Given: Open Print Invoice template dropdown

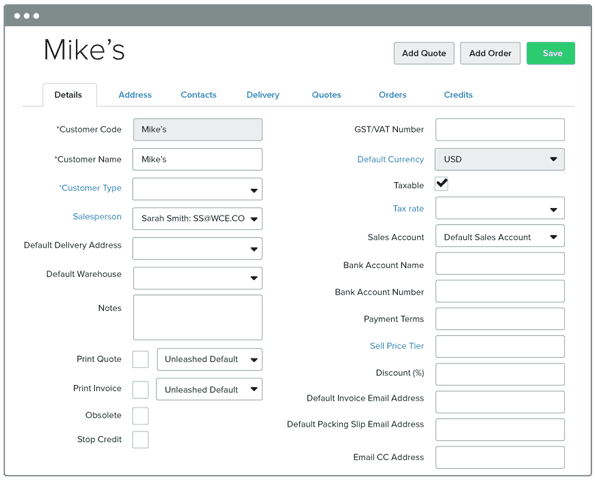Looking at the screenshot, I should click(209, 389).
